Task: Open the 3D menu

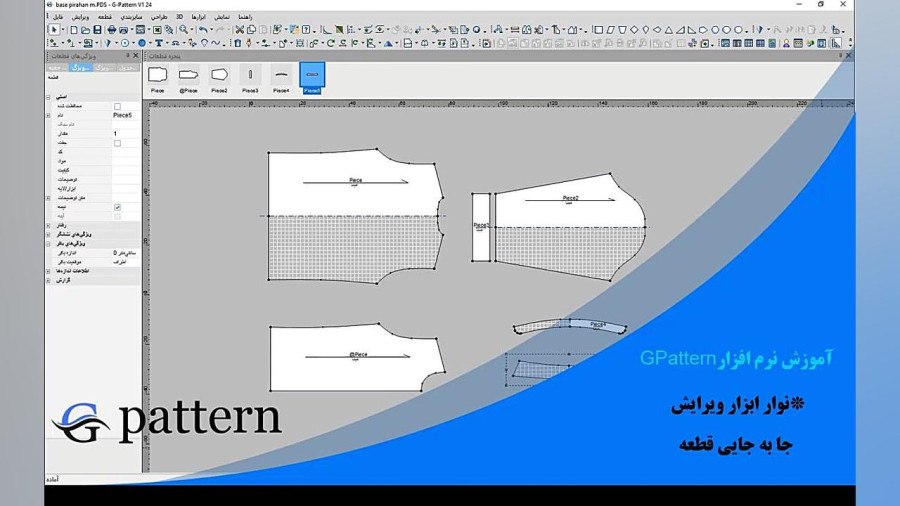Action: tap(180, 17)
